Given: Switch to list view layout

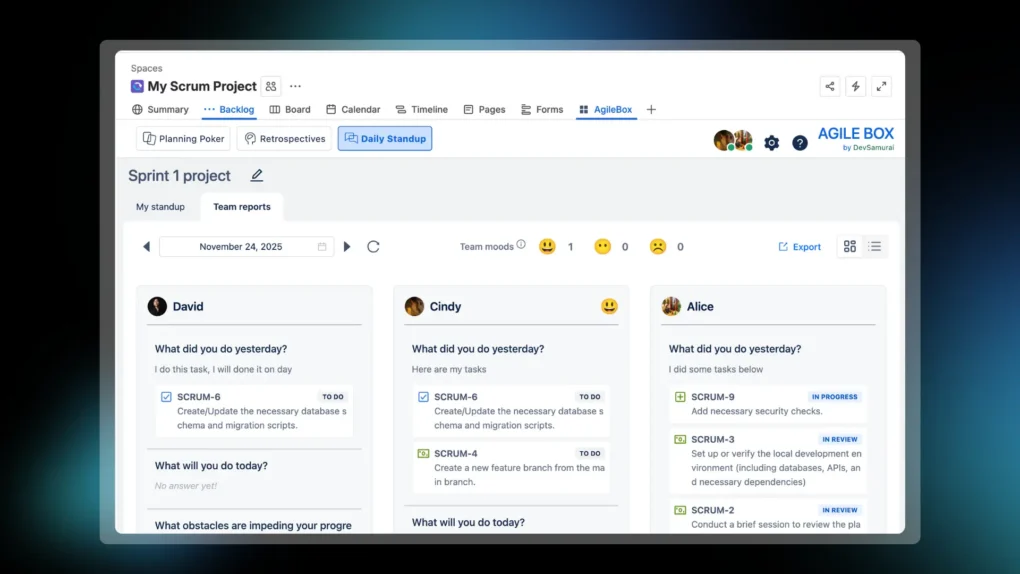Looking at the screenshot, I should coord(875,247).
